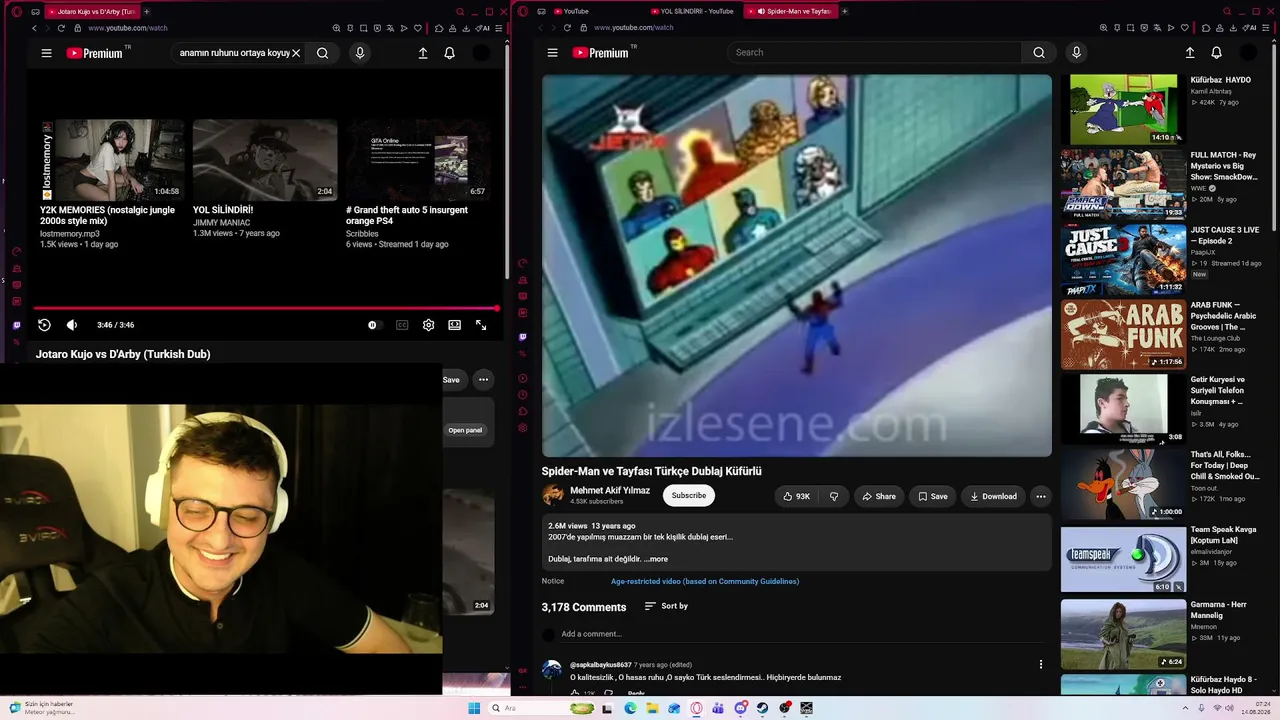Replay the Jotaro Kujo video

click(x=44, y=325)
